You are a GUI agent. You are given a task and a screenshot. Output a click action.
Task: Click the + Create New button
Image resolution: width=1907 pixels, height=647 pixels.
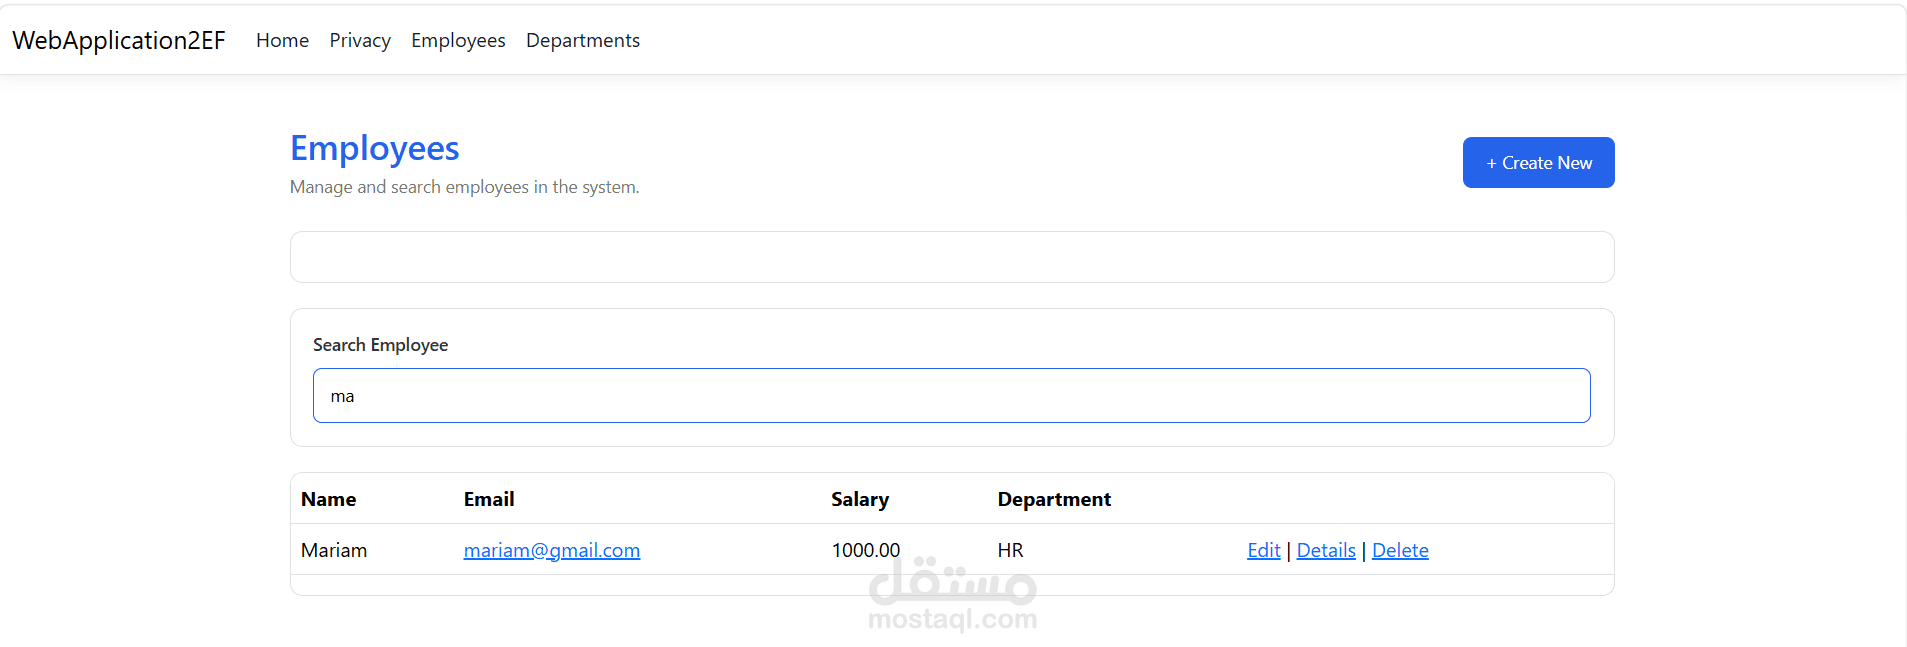pyautogui.click(x=1538, y=162)
